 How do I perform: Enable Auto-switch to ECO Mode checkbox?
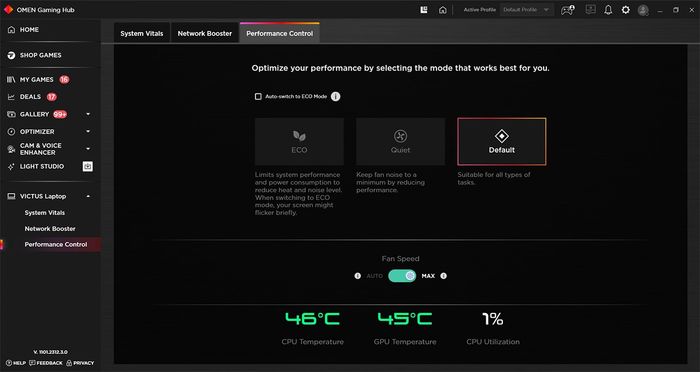coord(258,96)
